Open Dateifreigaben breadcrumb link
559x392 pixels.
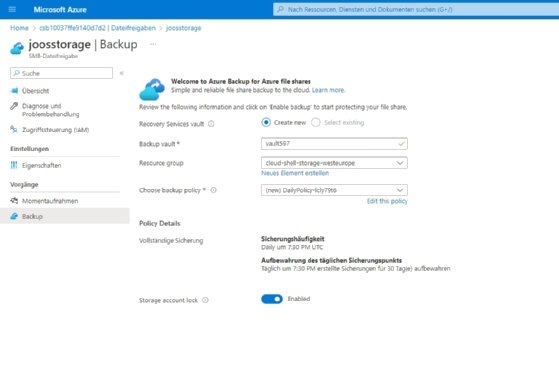97,28
